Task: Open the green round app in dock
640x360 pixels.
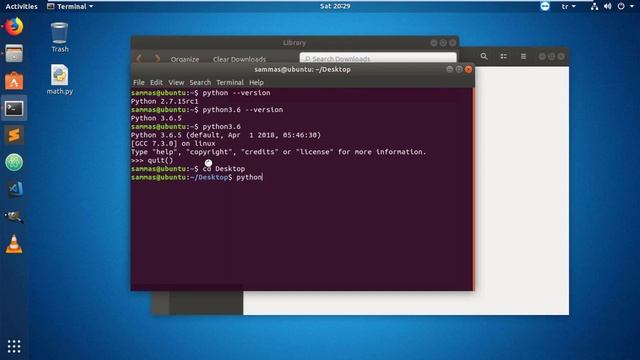Action: (14, 162)
